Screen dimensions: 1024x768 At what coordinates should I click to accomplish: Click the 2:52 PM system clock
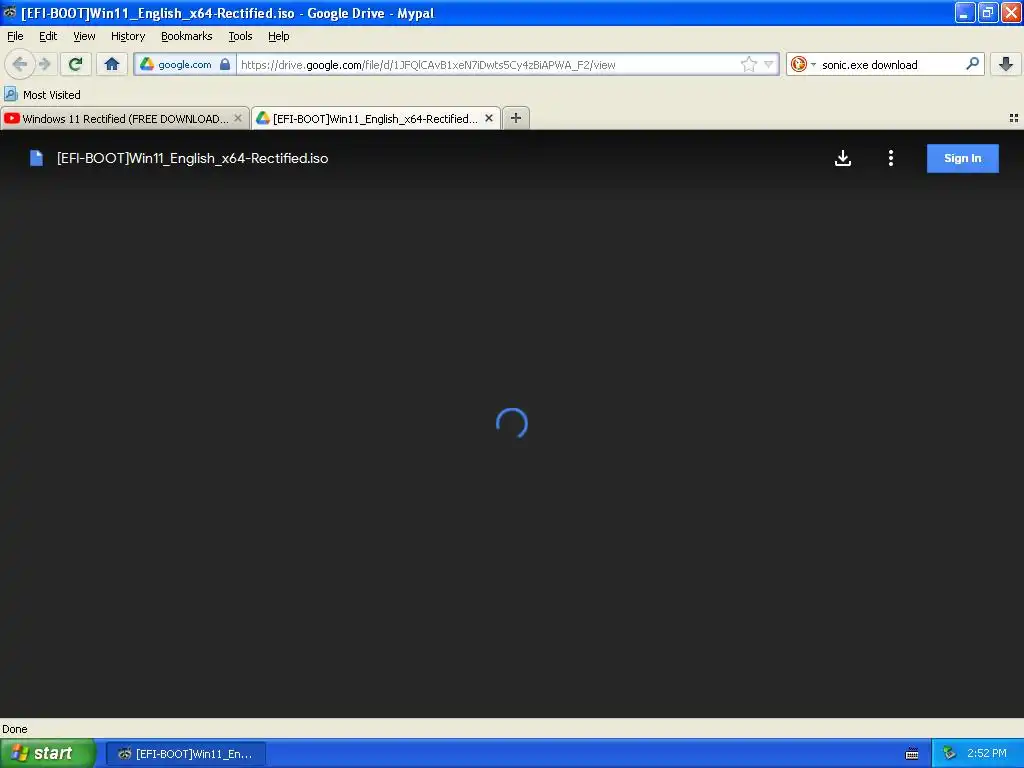pyautogui.click(x=987, y=754)
